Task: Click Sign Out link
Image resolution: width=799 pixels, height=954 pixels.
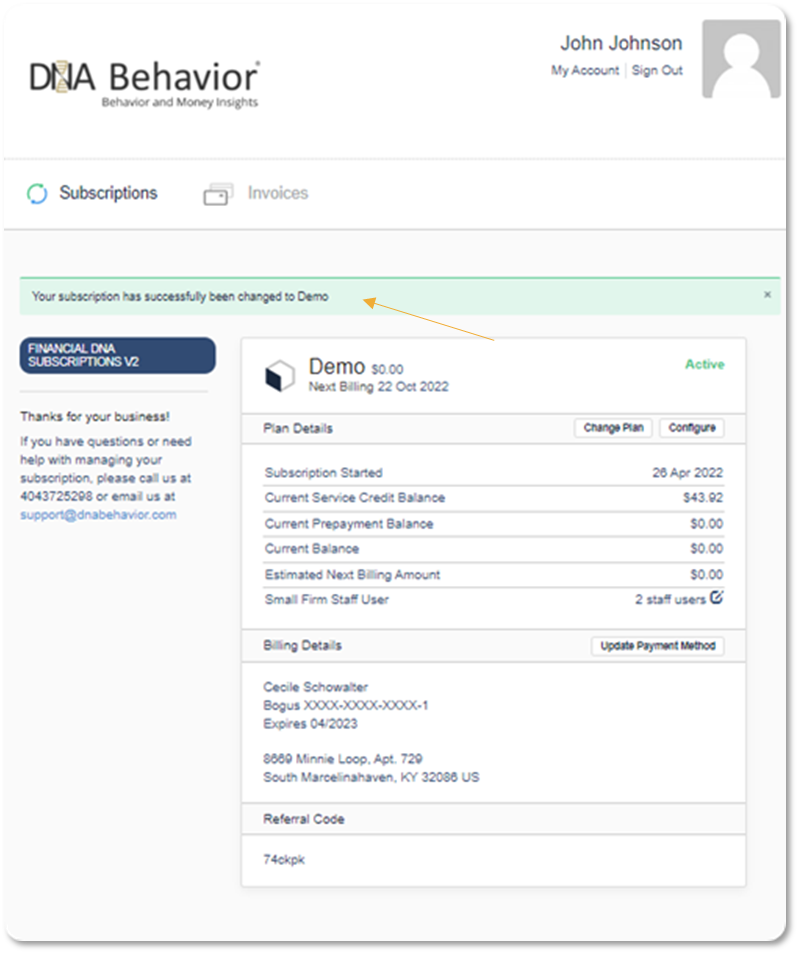Action: (657, 71)
